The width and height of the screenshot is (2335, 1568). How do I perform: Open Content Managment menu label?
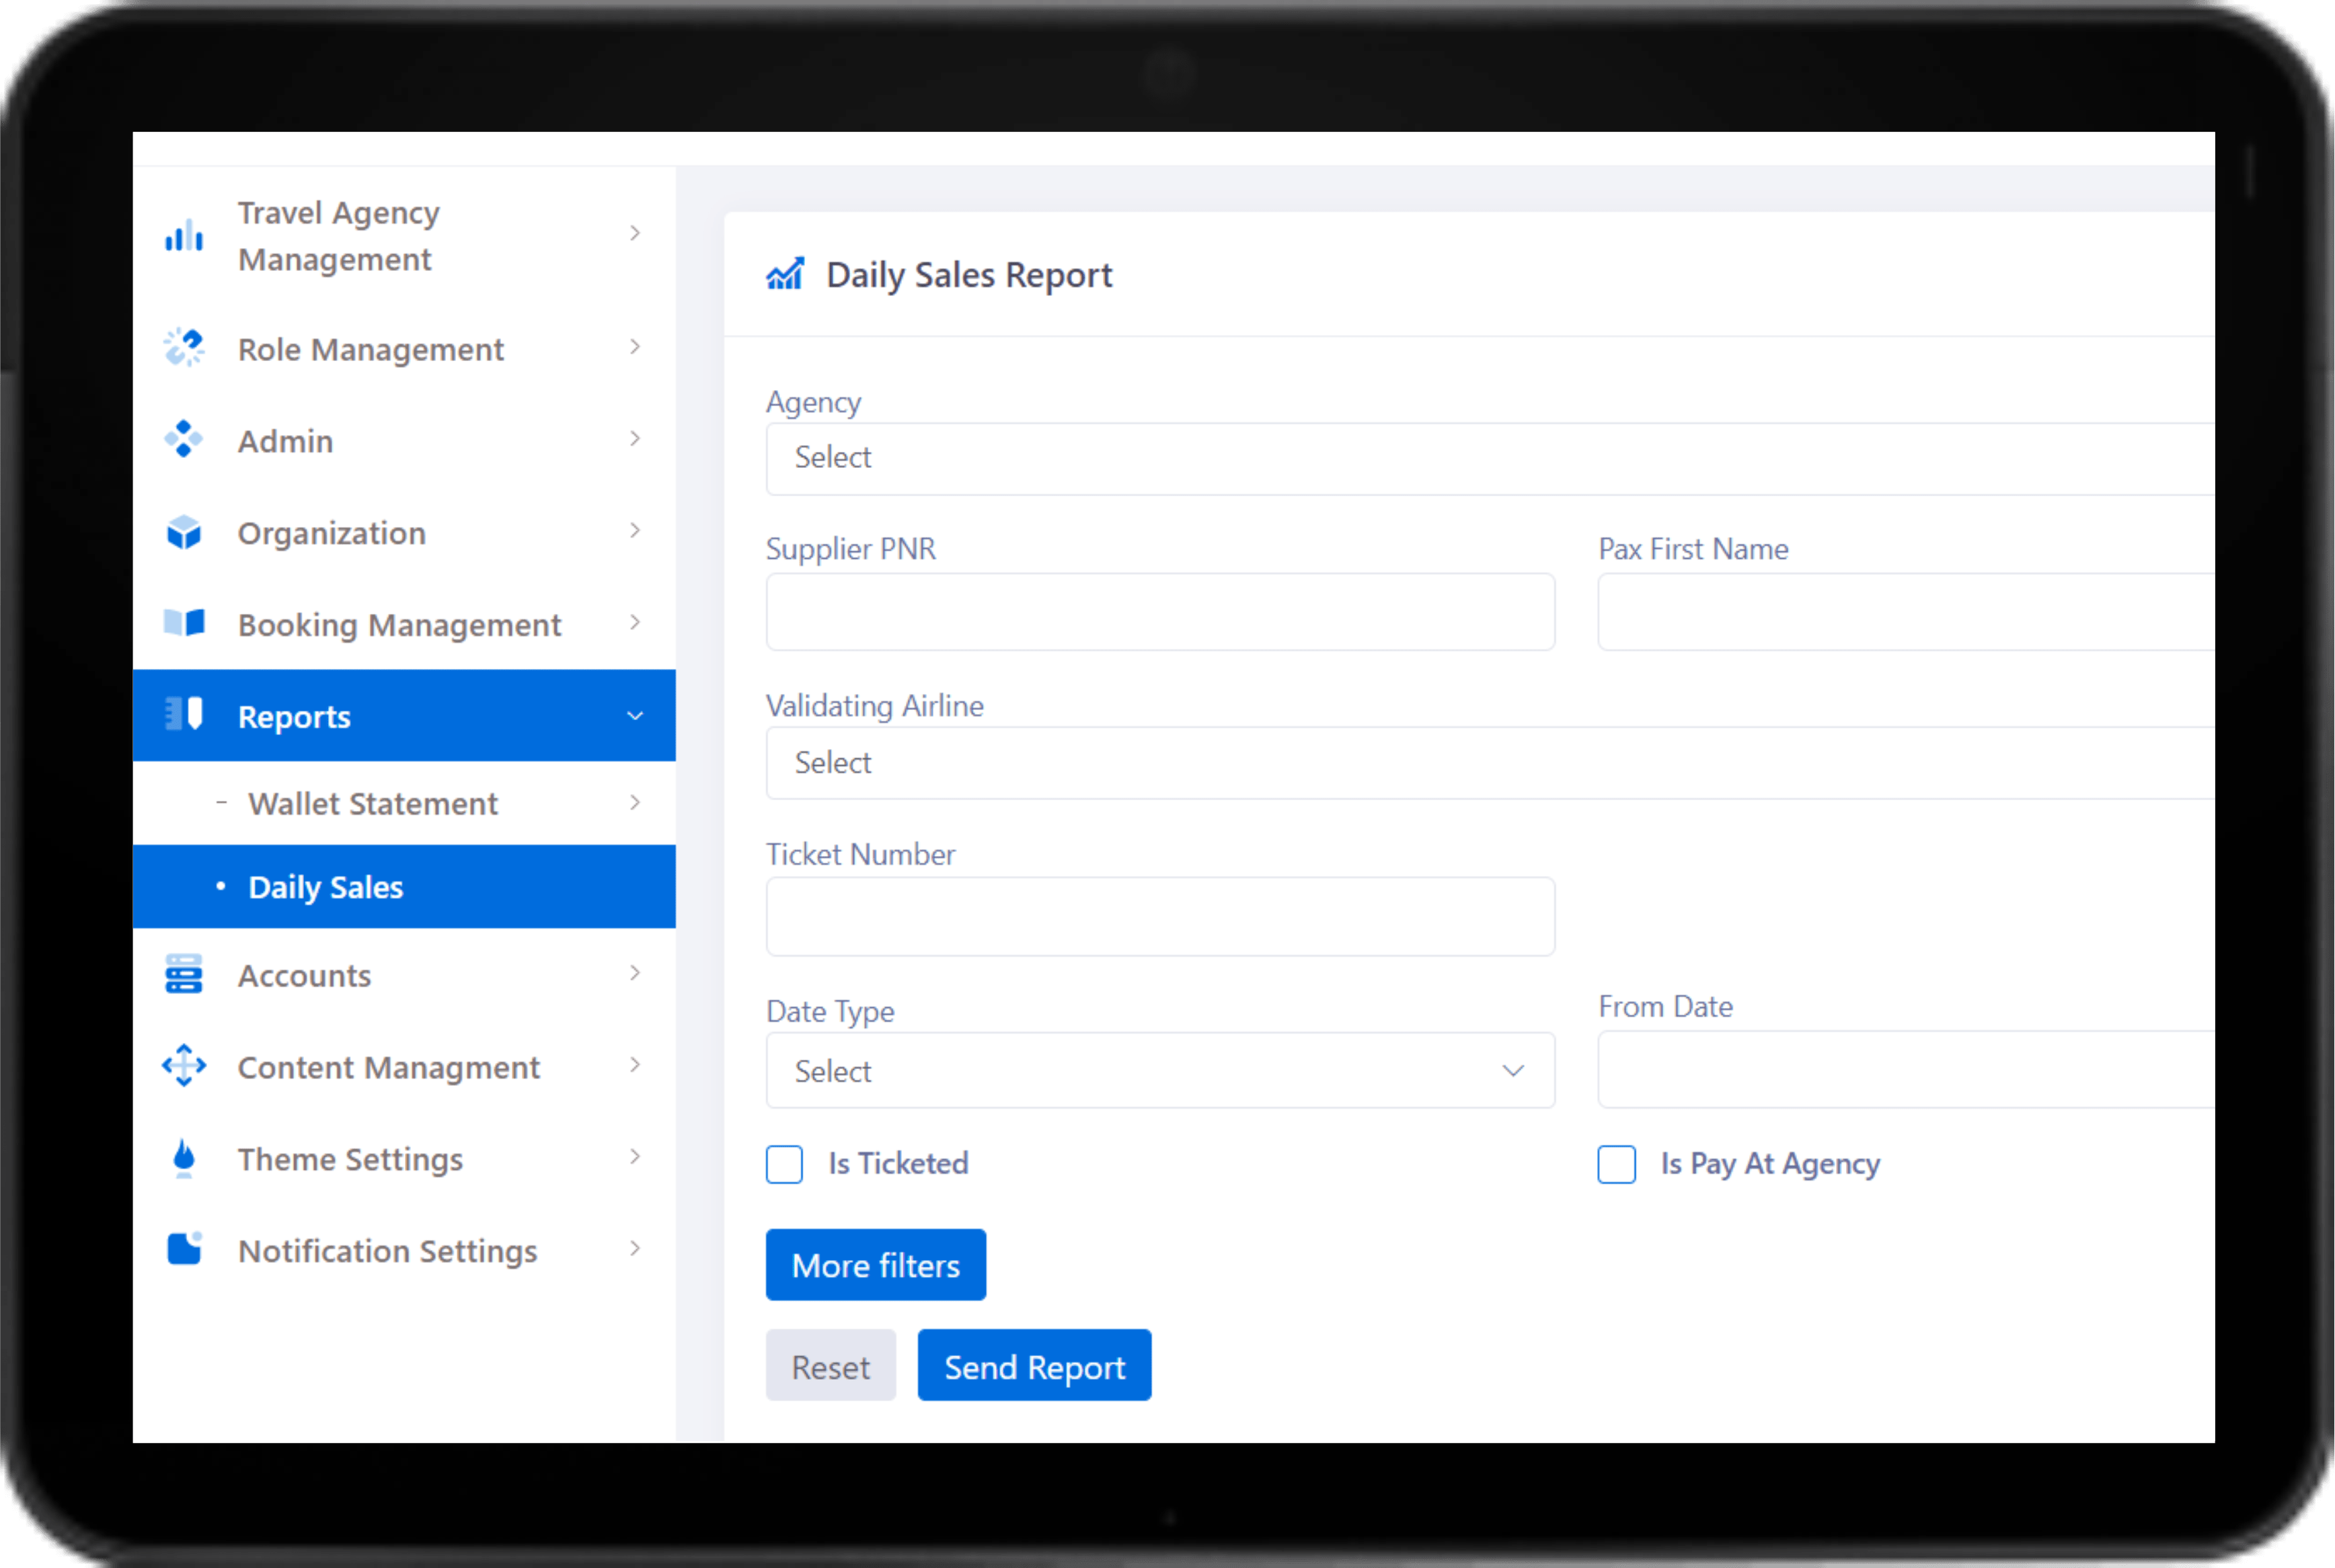click(389, 1068)
